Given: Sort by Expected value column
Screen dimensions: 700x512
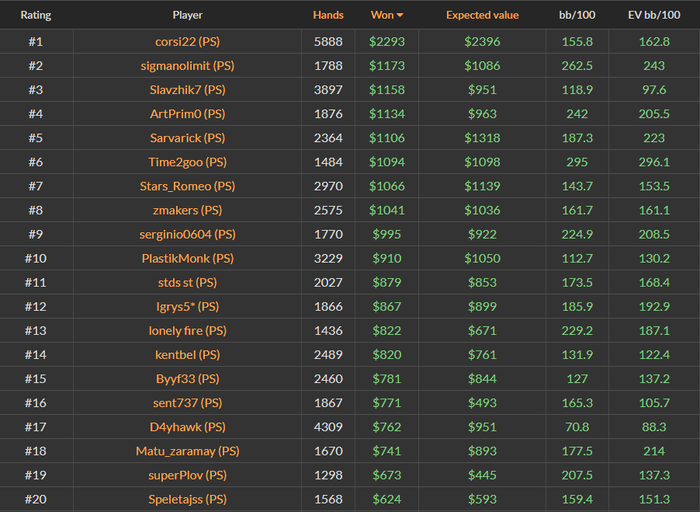Looking at the screenshot, I should 482,15.
